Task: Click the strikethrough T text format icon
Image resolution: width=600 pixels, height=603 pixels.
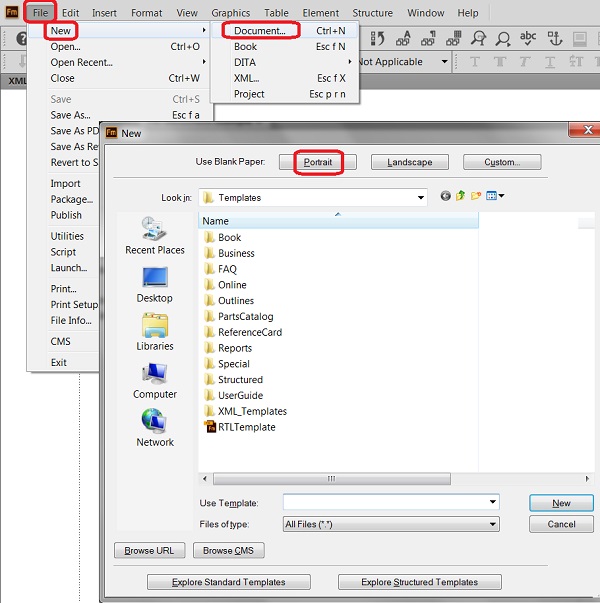Action: click(576, 62)
